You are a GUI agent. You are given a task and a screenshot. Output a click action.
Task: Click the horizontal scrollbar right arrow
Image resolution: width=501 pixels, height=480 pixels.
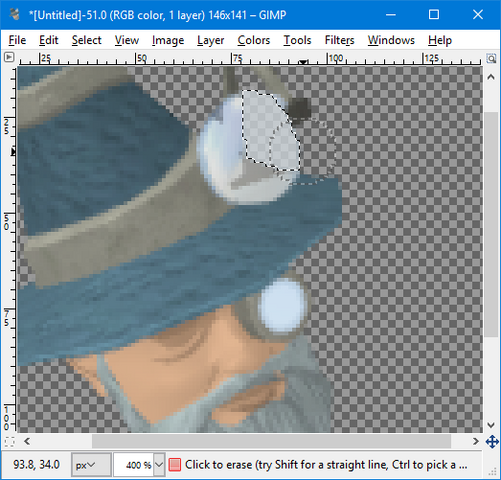476,441
